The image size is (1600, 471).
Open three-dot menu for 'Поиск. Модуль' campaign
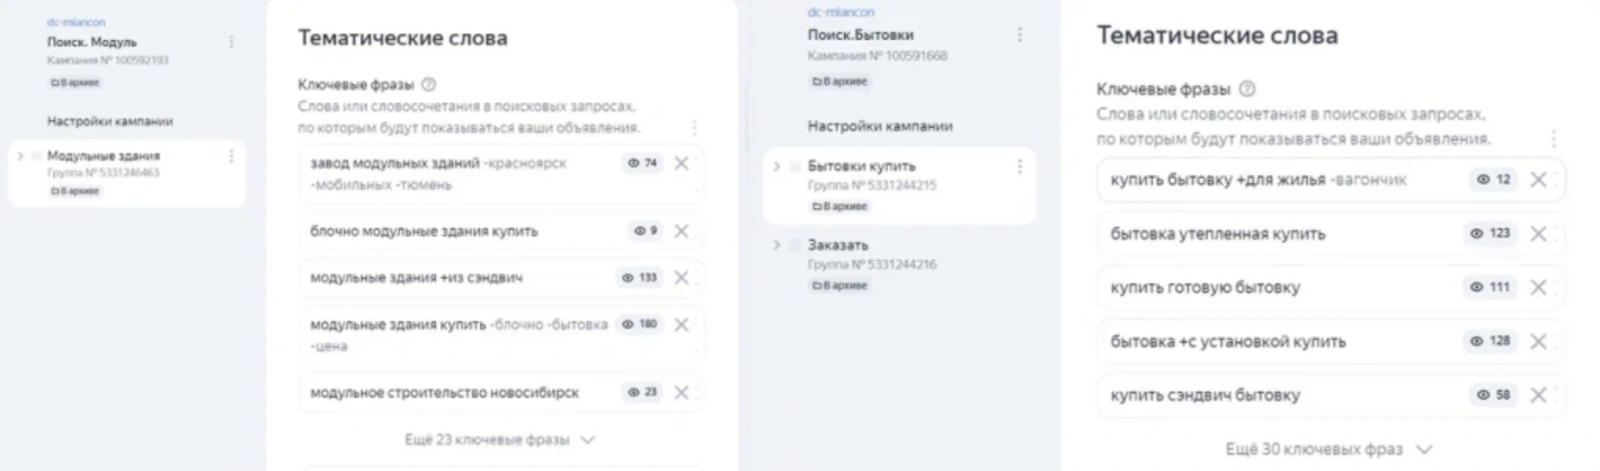point(231,42)
